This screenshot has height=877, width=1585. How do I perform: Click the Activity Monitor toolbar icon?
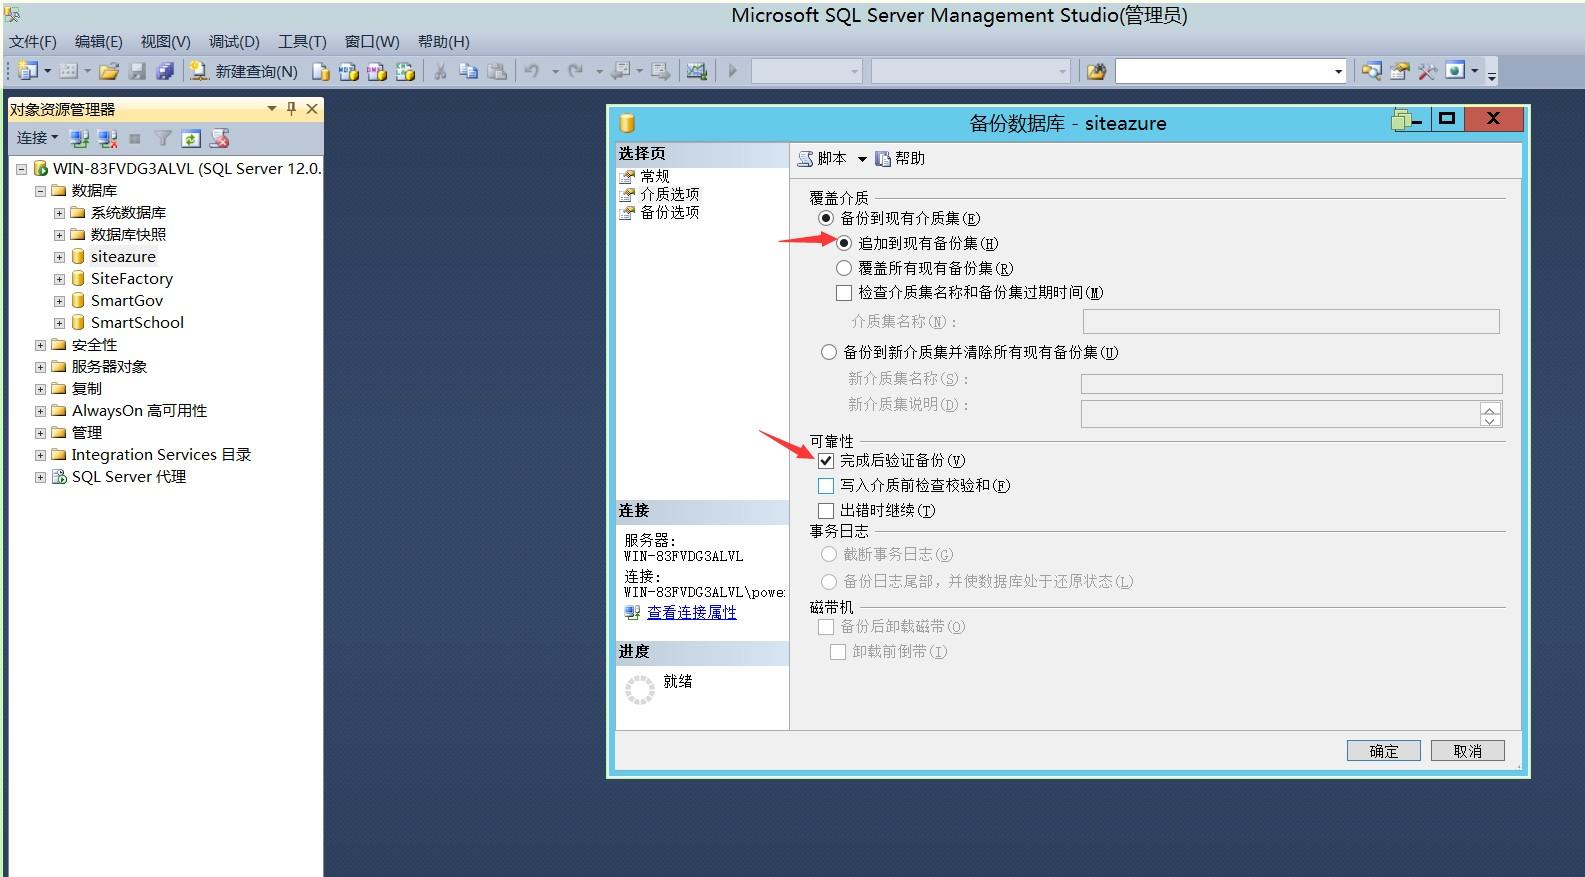point(697,71)
